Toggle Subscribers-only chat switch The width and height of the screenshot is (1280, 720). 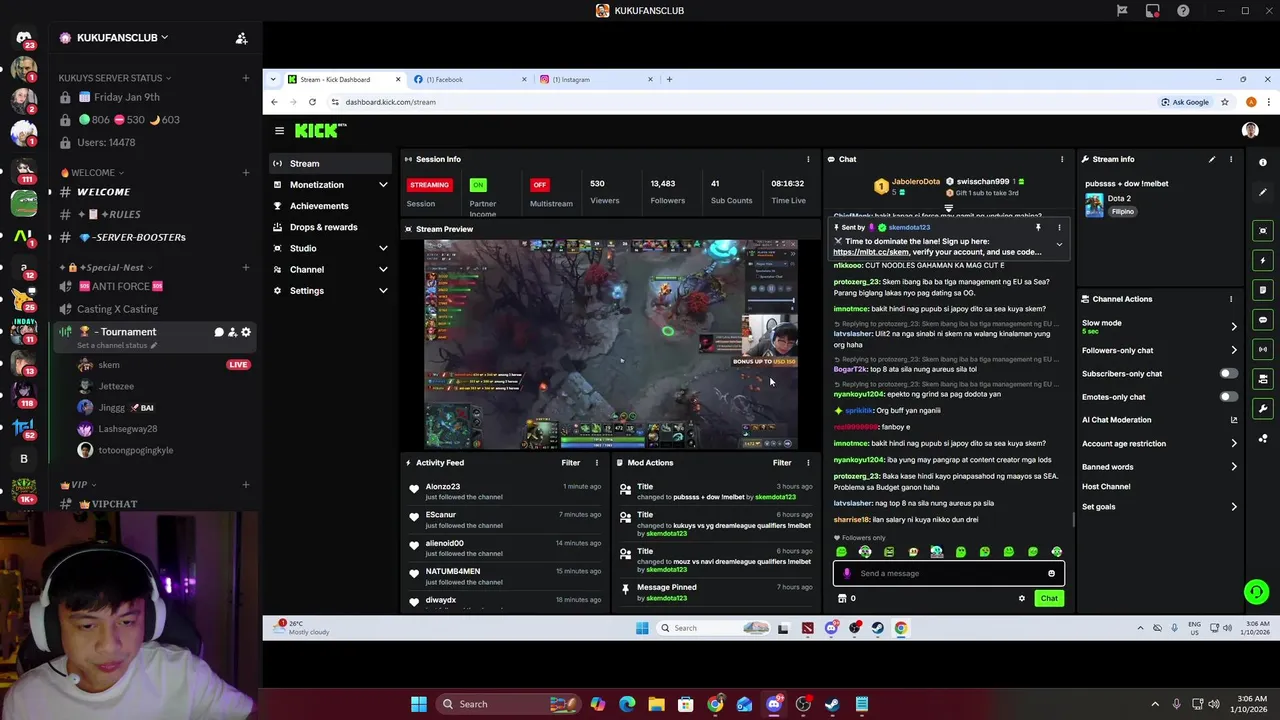(1228, 374)
